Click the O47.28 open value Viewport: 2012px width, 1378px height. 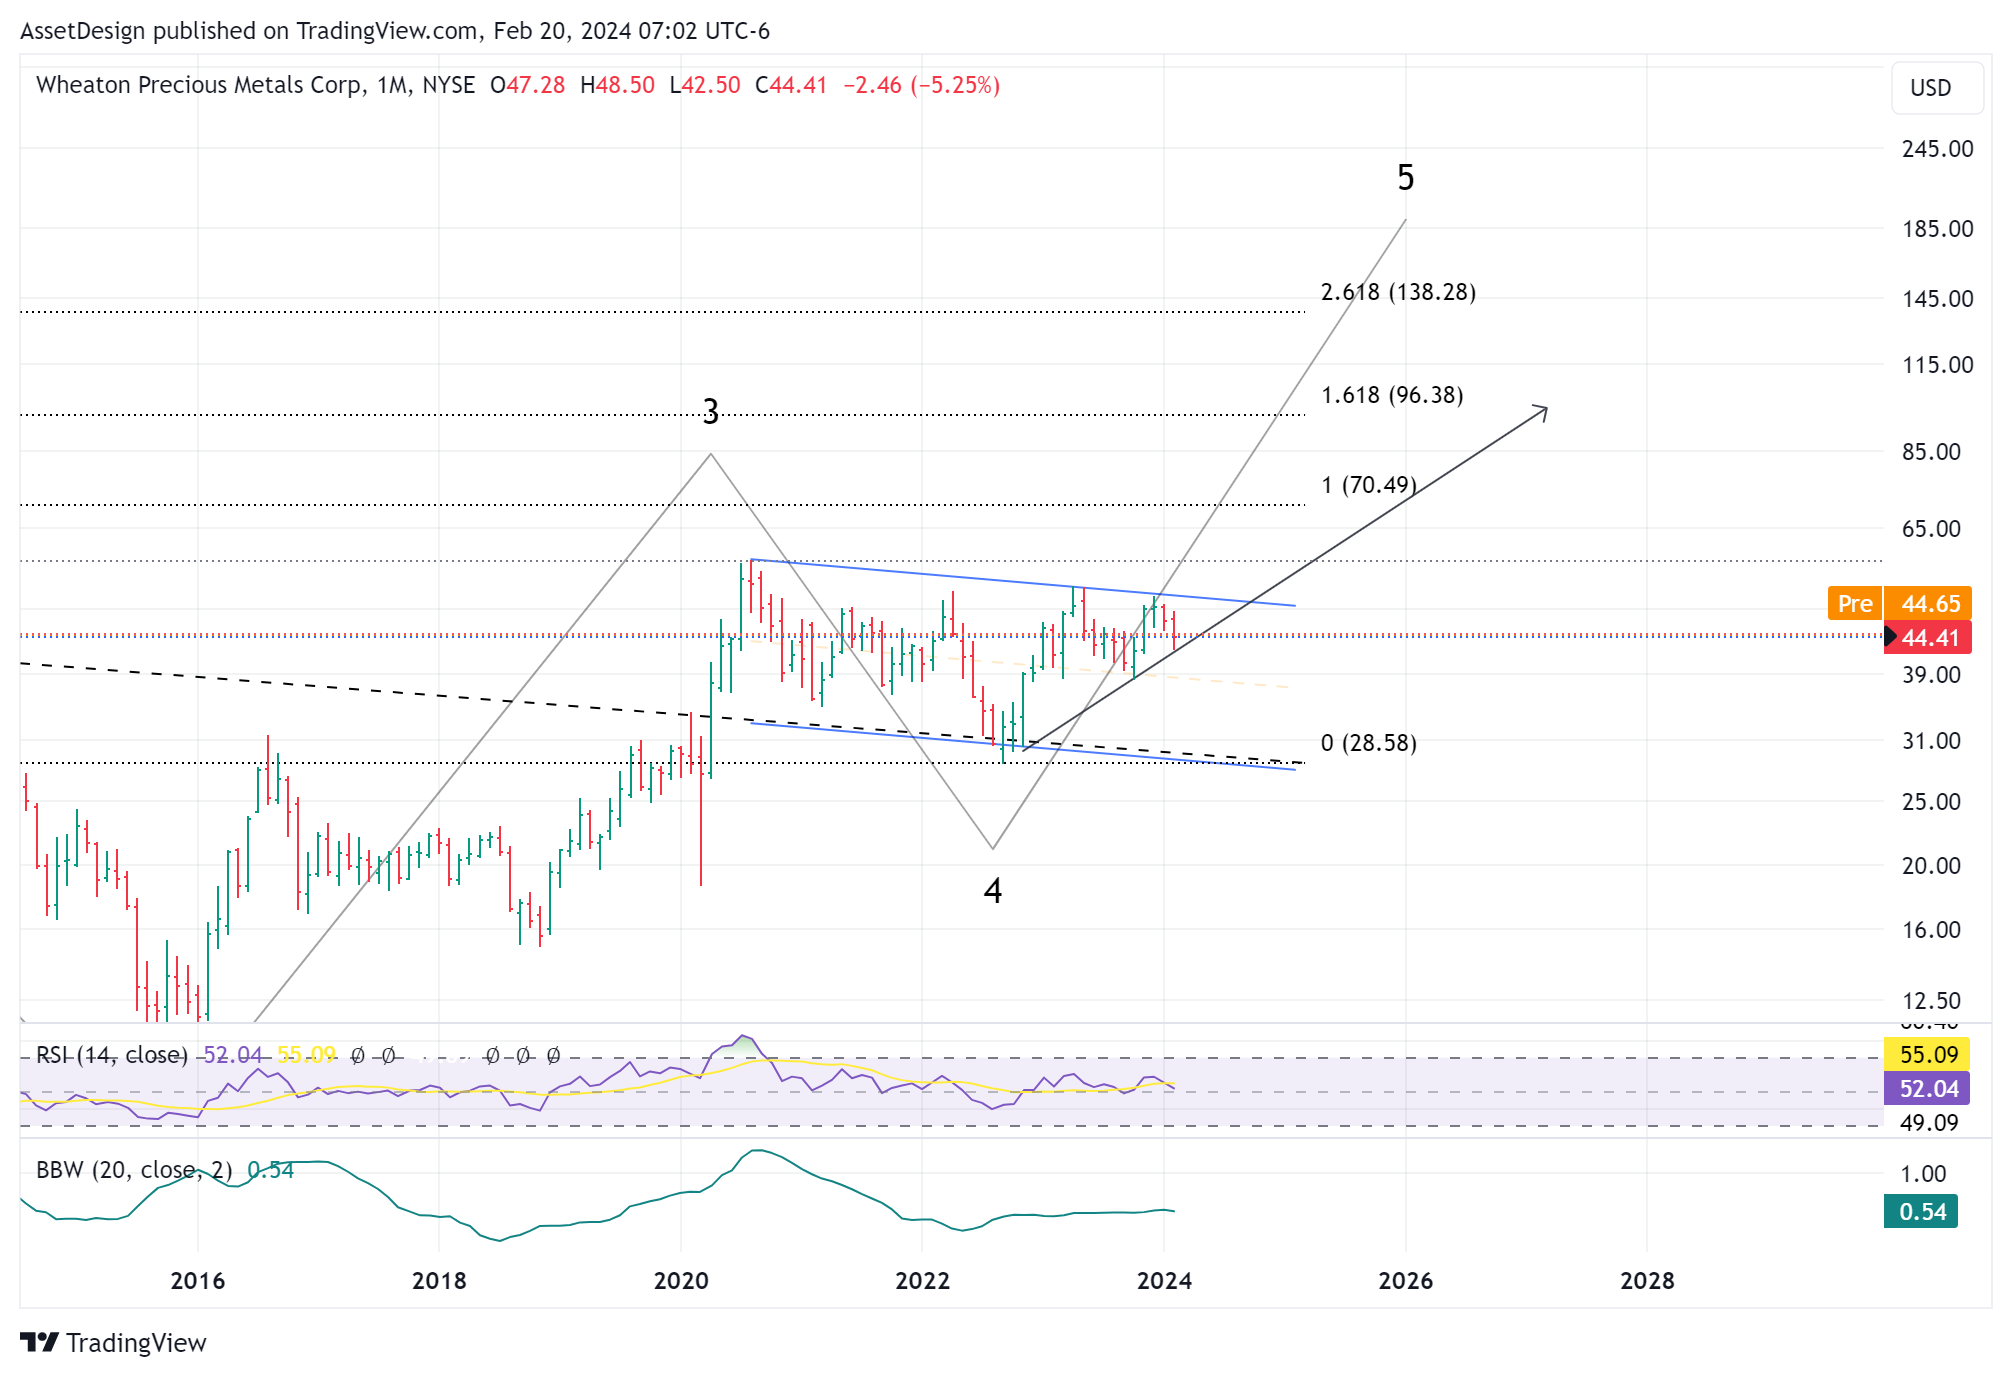tap(528, 85)
